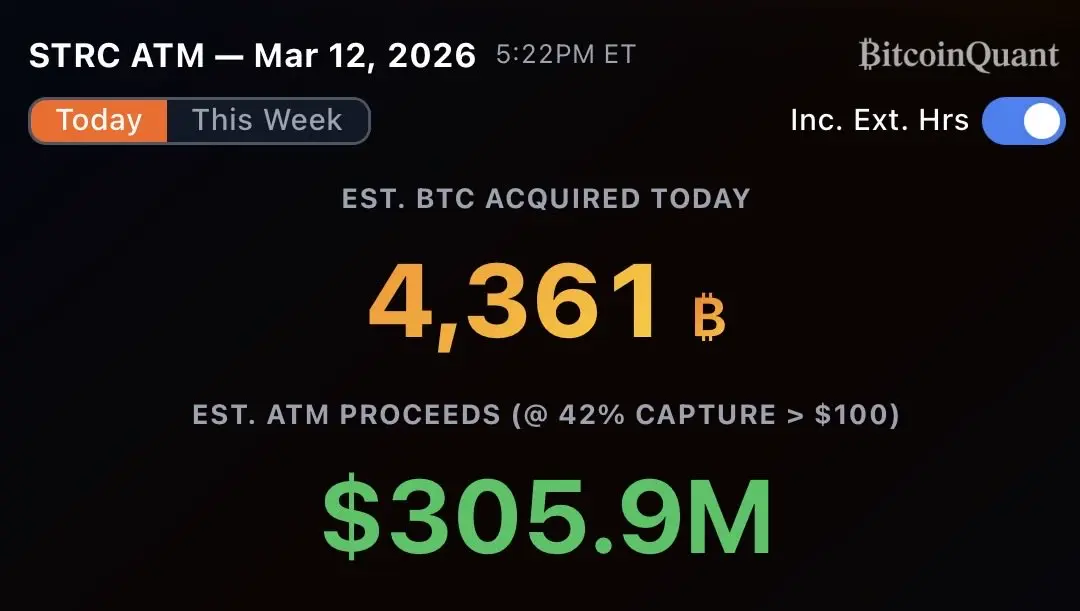
Task: Click the BitcoinQuant logo
Action: coord(958,55)
